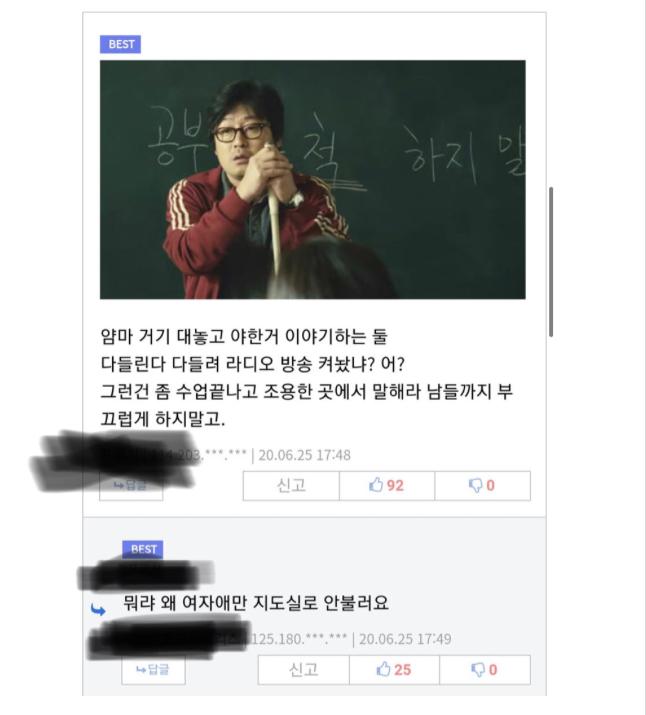Click the first comment's text starting 얌마 거기

pyautogui.click(x=306, y=377)
